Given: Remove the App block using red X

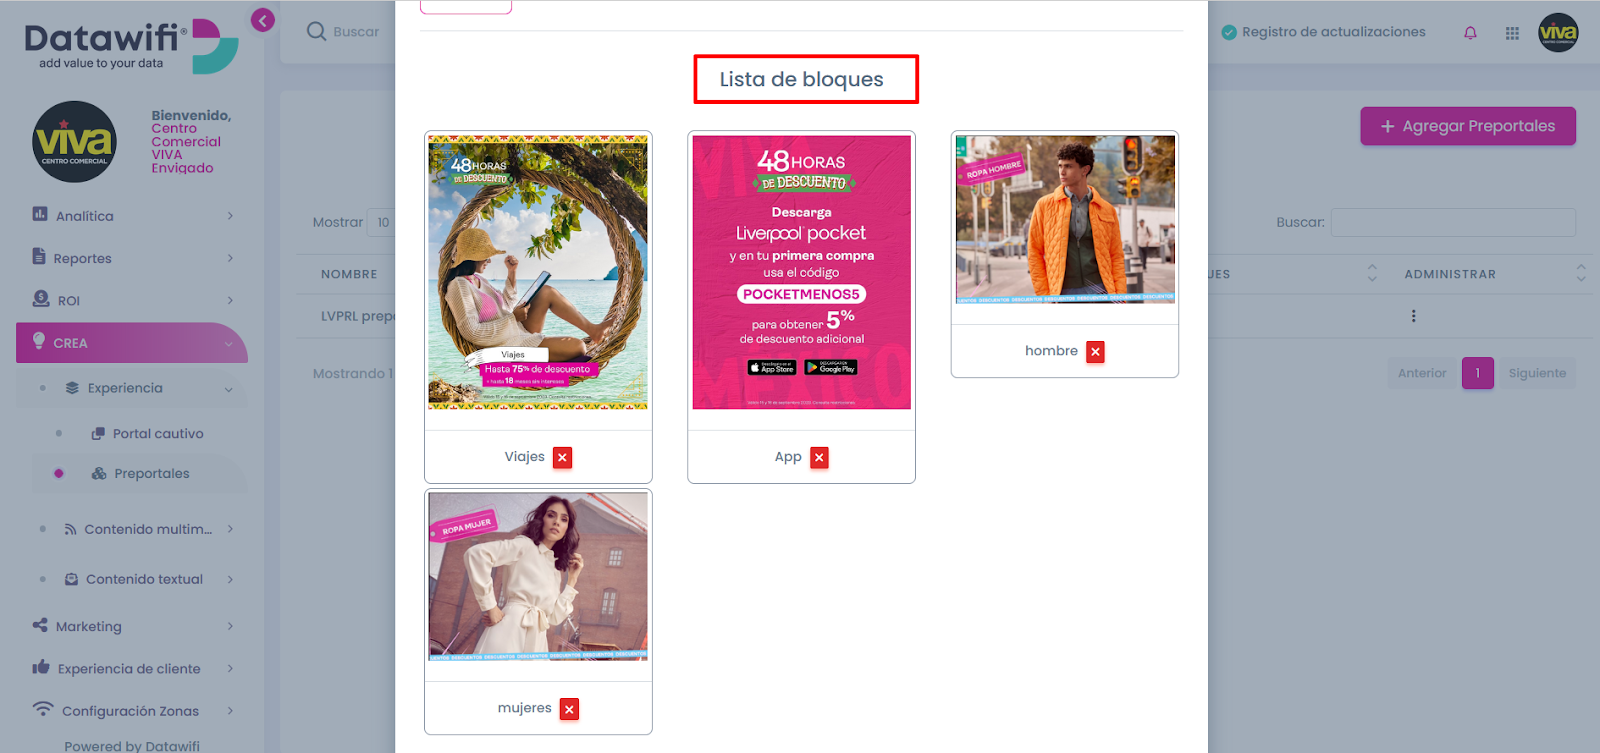Looking at the screenshot, I should (x=819, y=457).
